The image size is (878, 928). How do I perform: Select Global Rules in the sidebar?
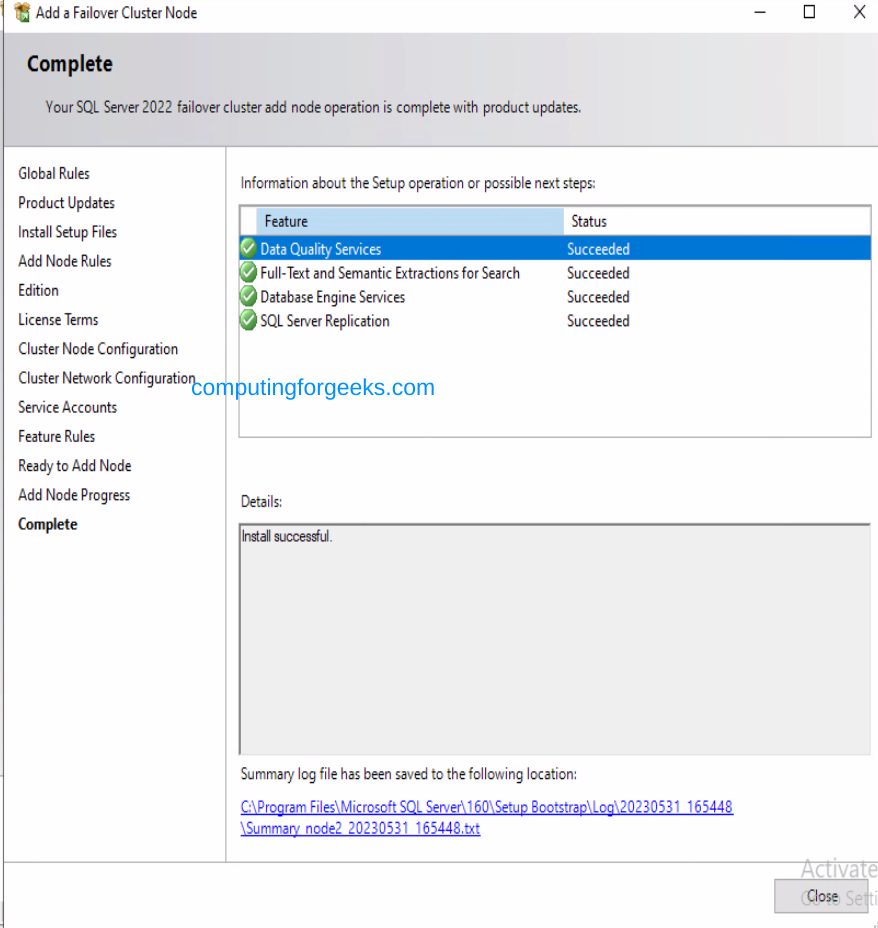(x=54, y=173)
